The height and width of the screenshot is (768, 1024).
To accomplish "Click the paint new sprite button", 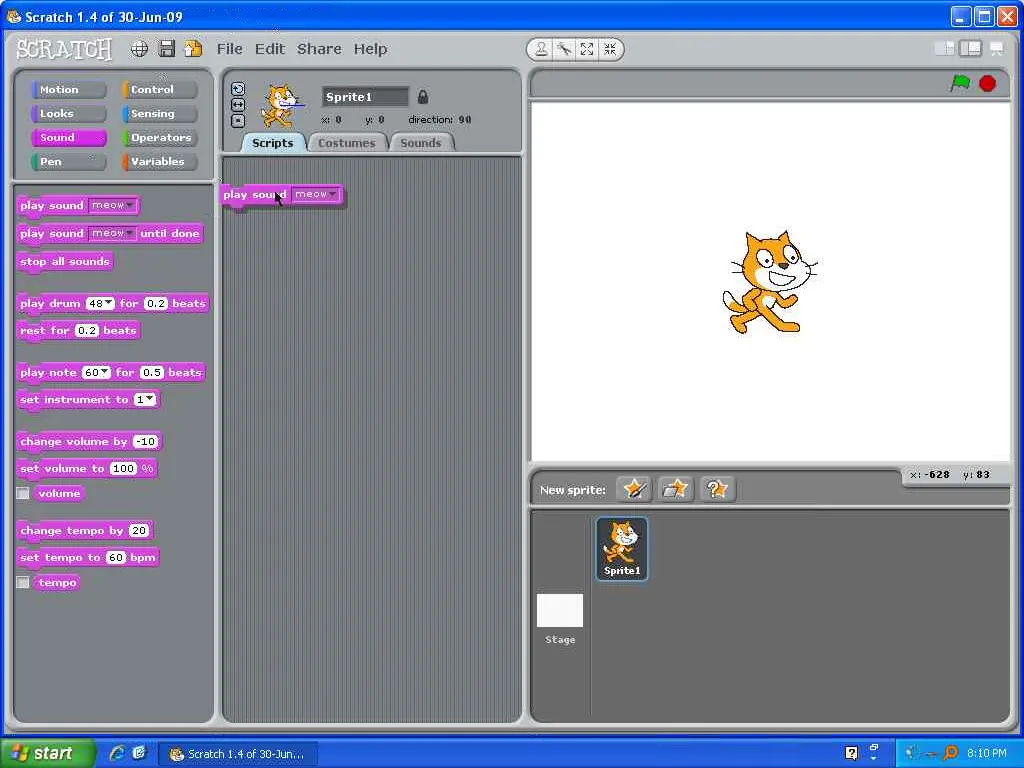I will 633,488.
